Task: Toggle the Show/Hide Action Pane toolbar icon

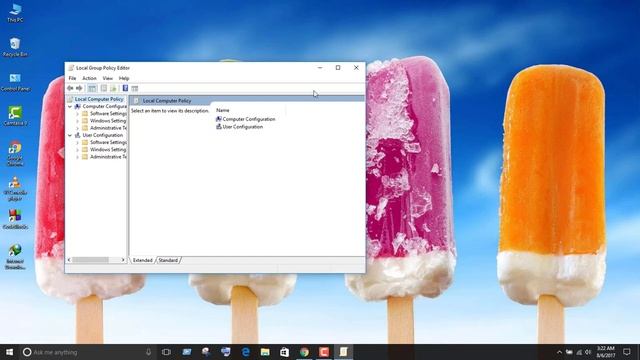Action: tap(135, 88)
